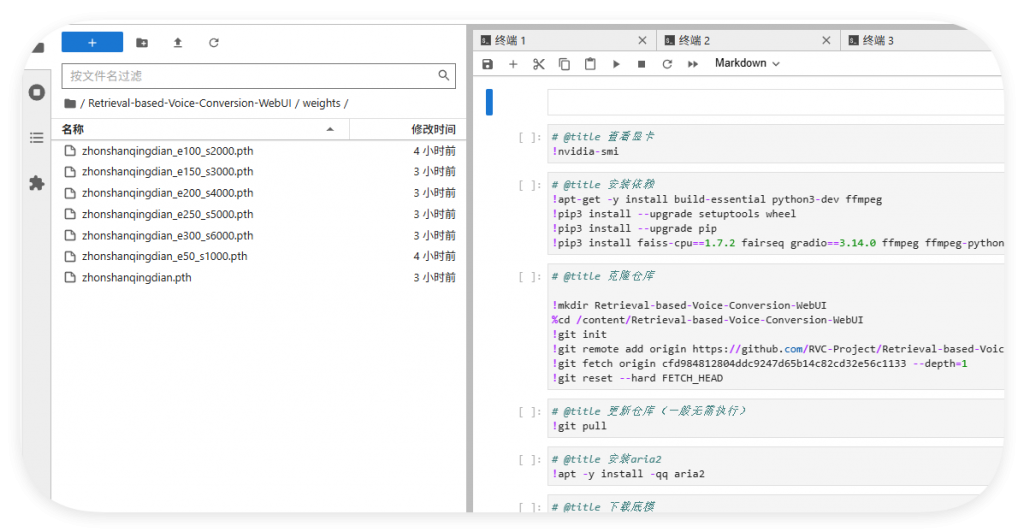Open the extension manager puzzle icon
The height and width of the screenshot is (532, 1024).
[37, 183]
